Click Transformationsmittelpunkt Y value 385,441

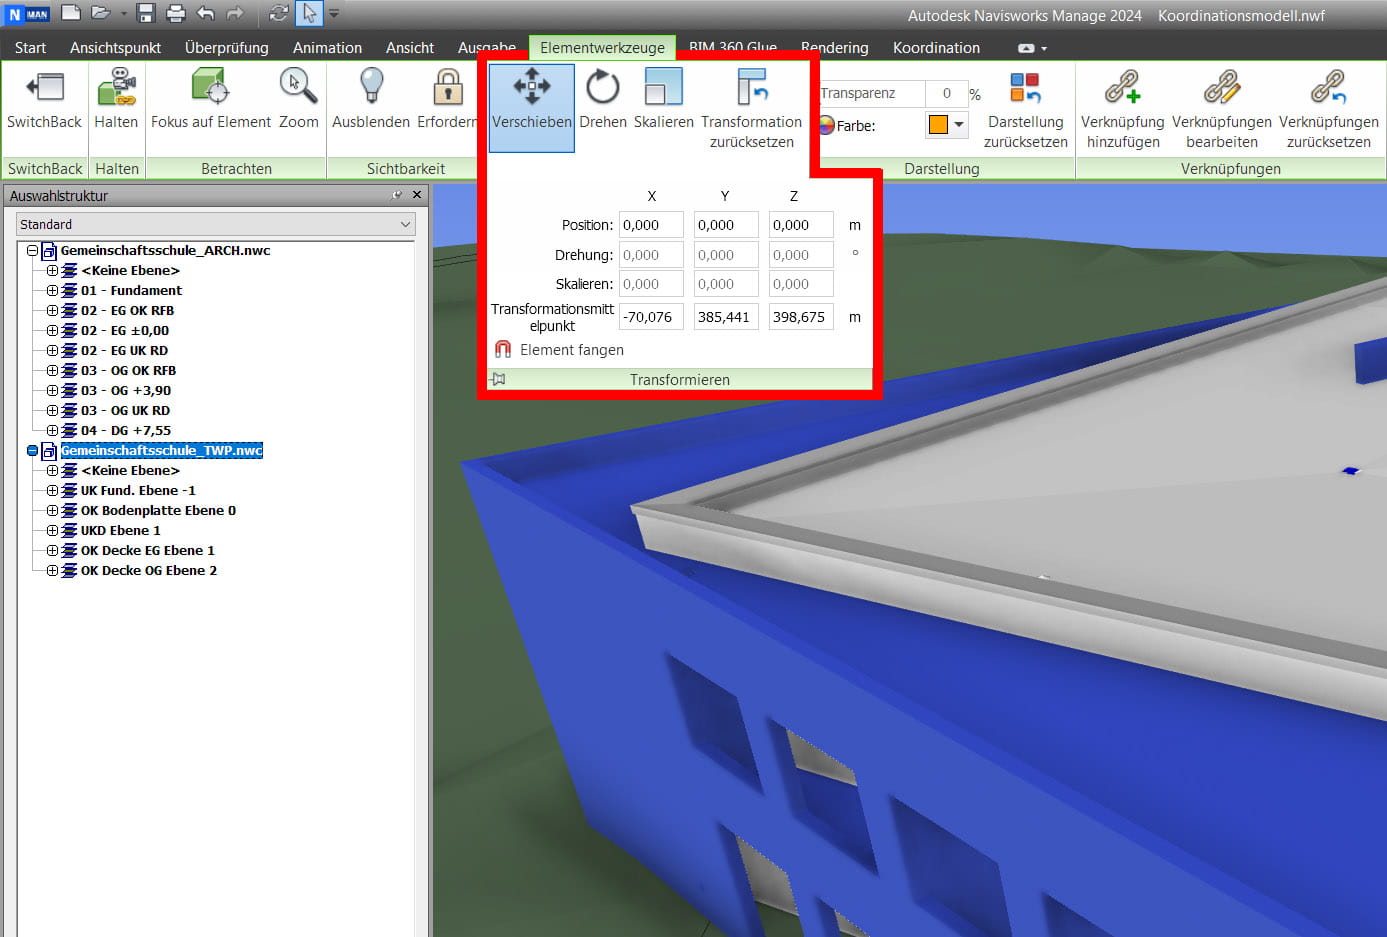(x=726, y=317)
